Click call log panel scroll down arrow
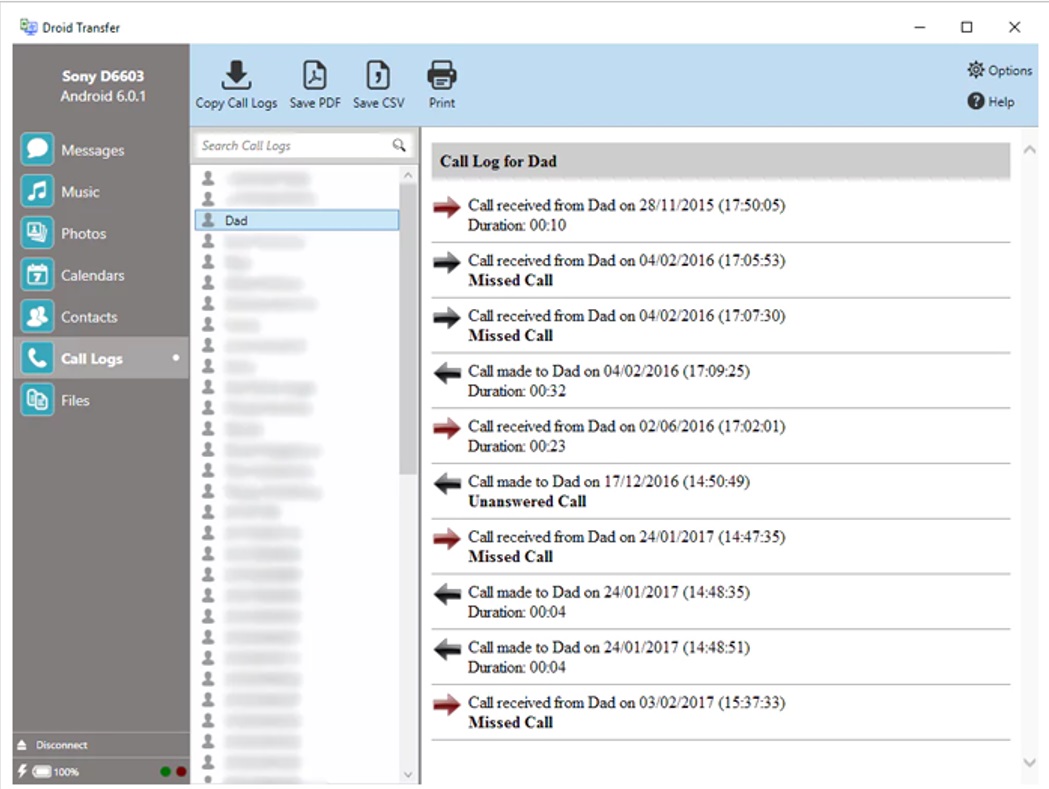This screenshot has height=789, width=1049. [1030, 762]
